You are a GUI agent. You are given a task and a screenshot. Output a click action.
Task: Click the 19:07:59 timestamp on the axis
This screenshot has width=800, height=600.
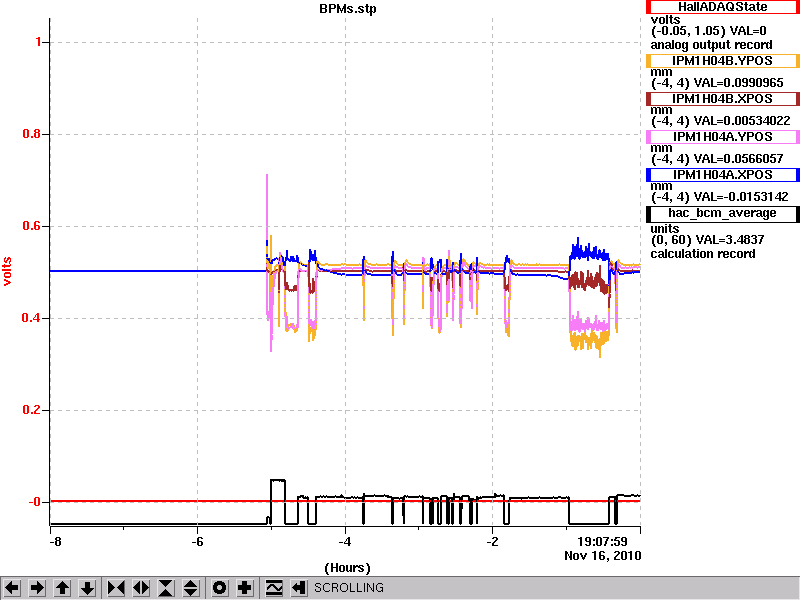point(602,541)
